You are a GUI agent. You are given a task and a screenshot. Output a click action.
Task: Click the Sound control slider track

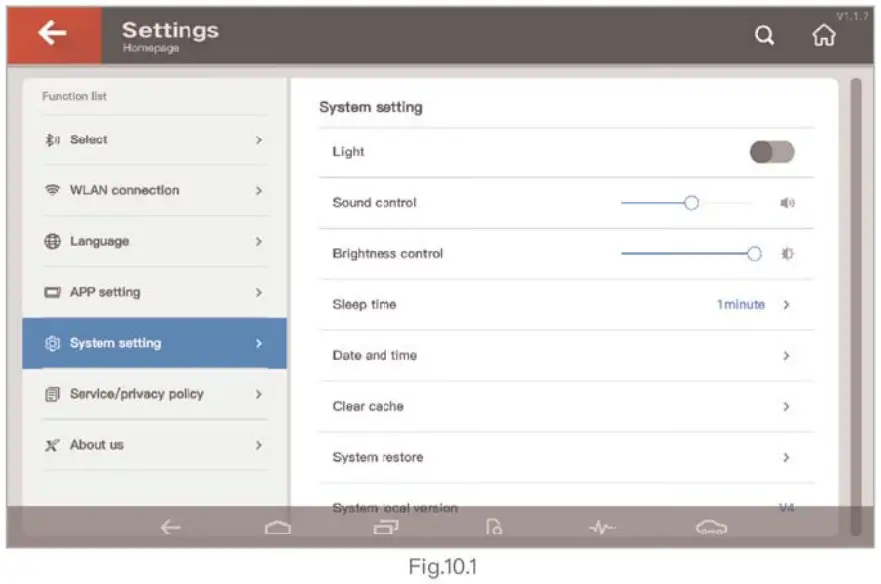pos(688,203)
